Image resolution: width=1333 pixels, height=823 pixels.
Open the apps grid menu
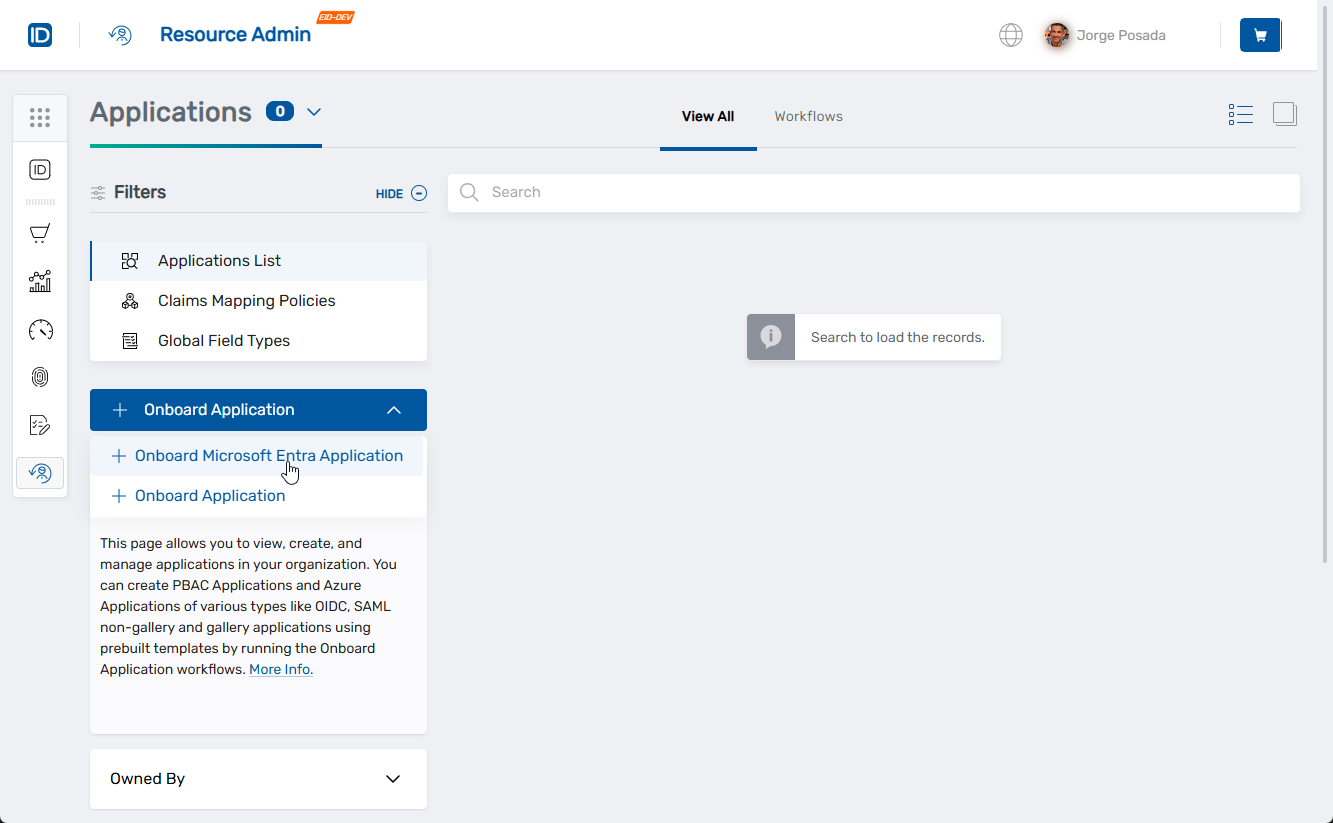tap(40, 117)
